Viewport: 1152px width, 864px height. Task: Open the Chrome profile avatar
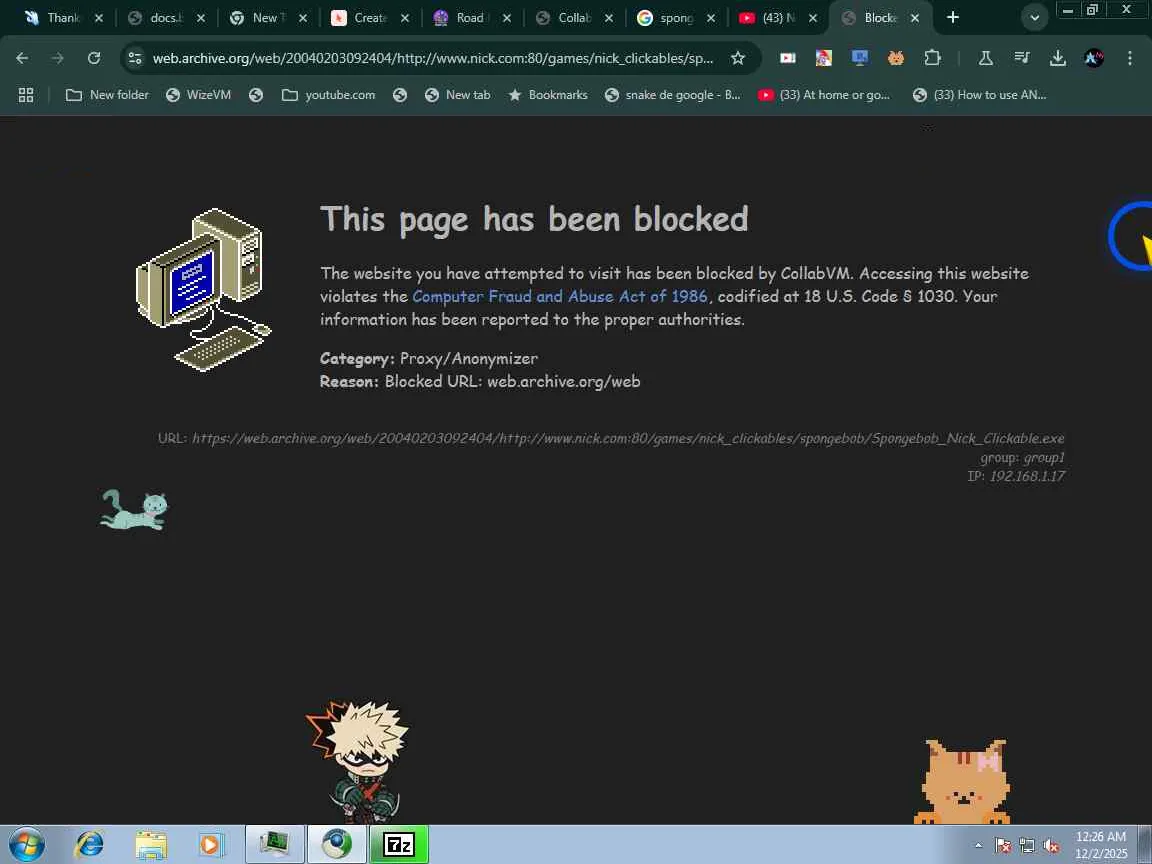[x=1094, y=58]
